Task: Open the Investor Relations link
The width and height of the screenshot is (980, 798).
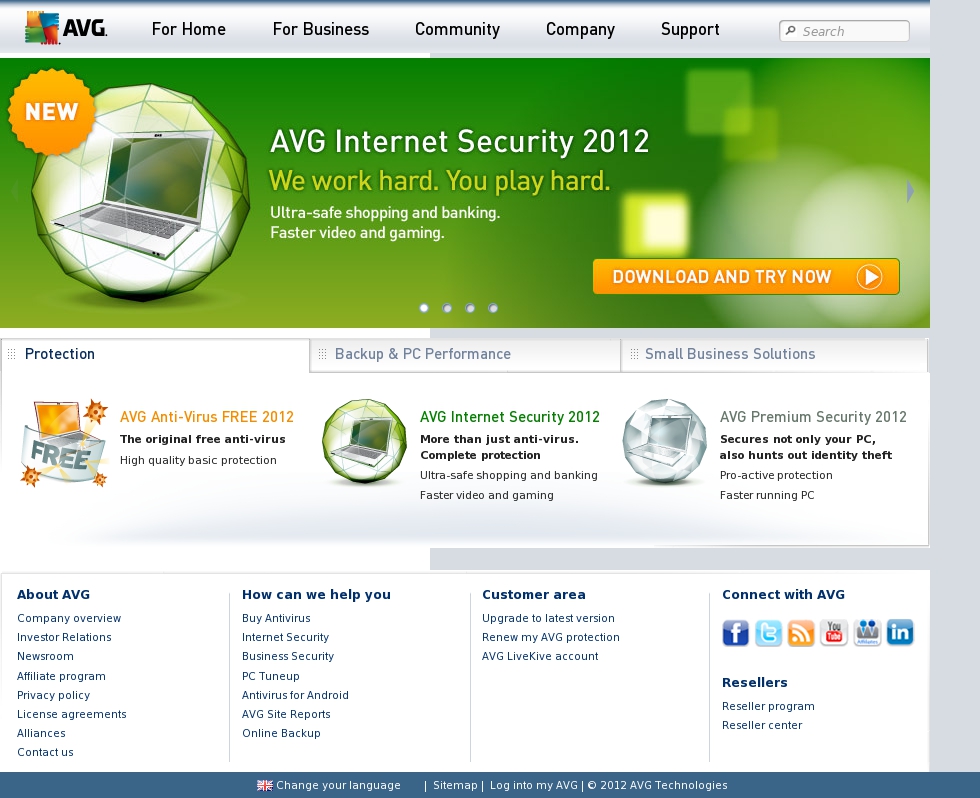Action: click(x=64, y=637)
